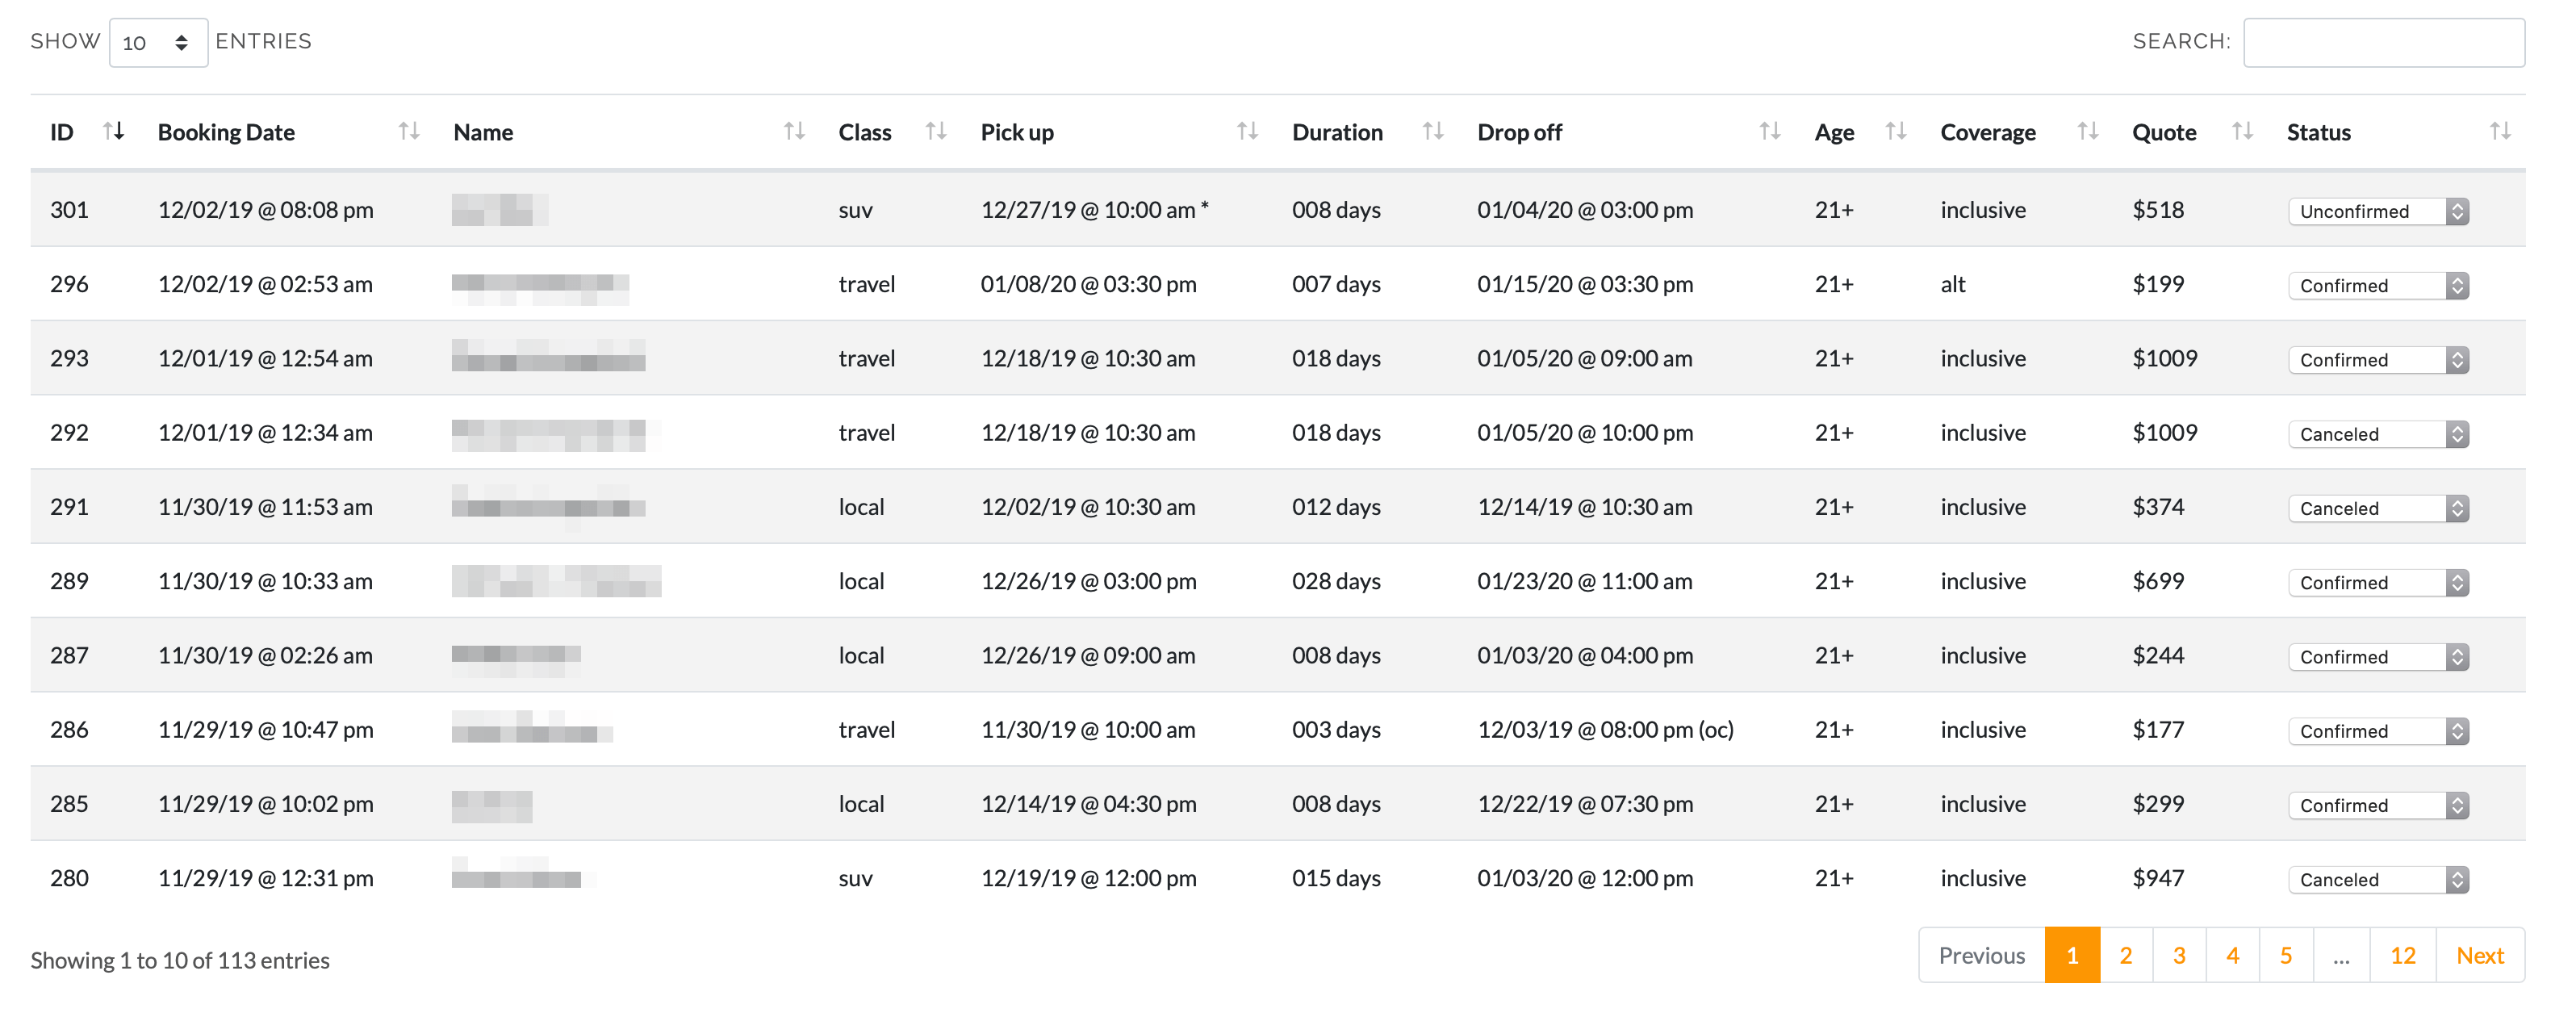Toggle sort arrows on Class column
Image resolution: width=2576 pixels, height=1017 pixels.
pos(935,131)
